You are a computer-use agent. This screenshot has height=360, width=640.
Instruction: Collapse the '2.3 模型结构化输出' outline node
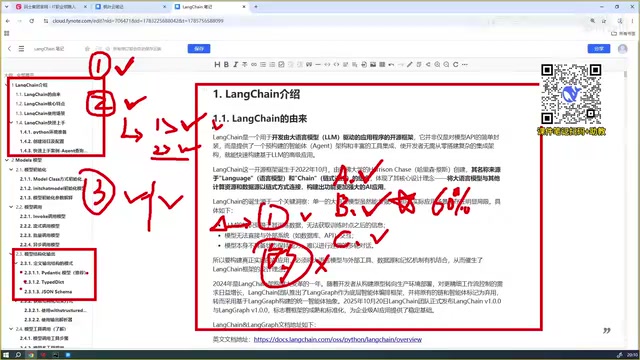11,254
